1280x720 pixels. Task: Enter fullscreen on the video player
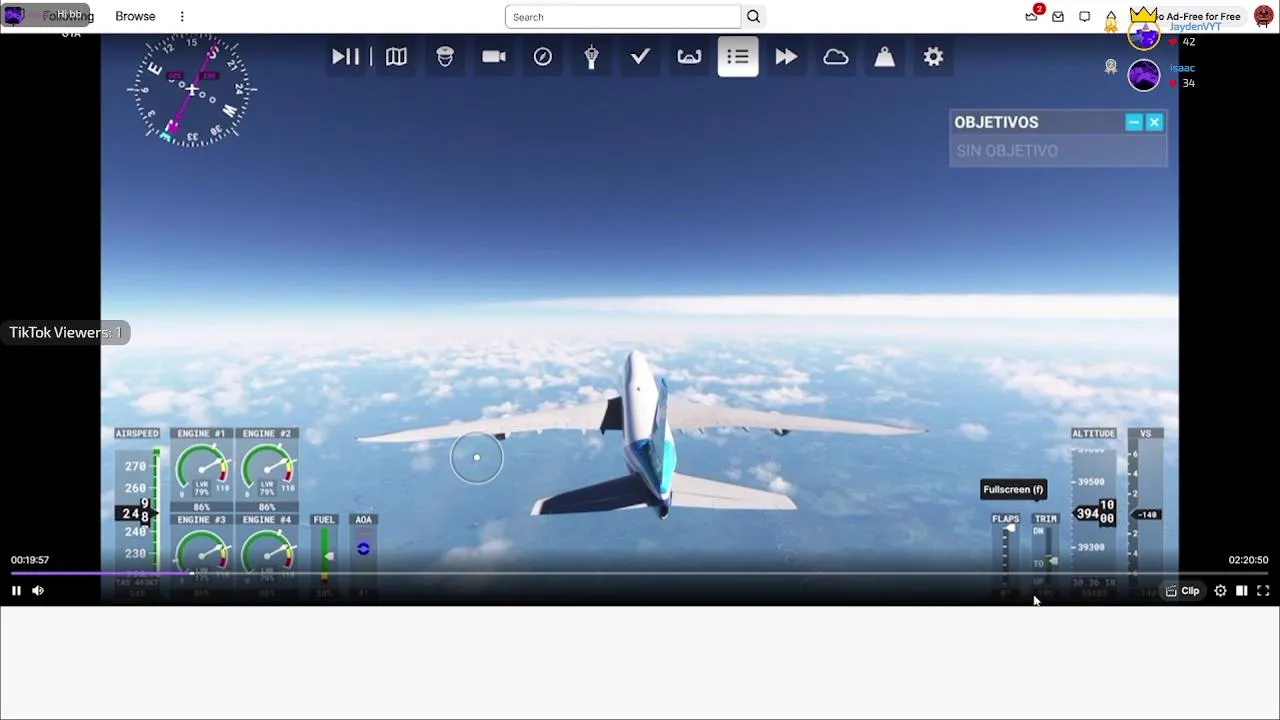point(1263,591)
